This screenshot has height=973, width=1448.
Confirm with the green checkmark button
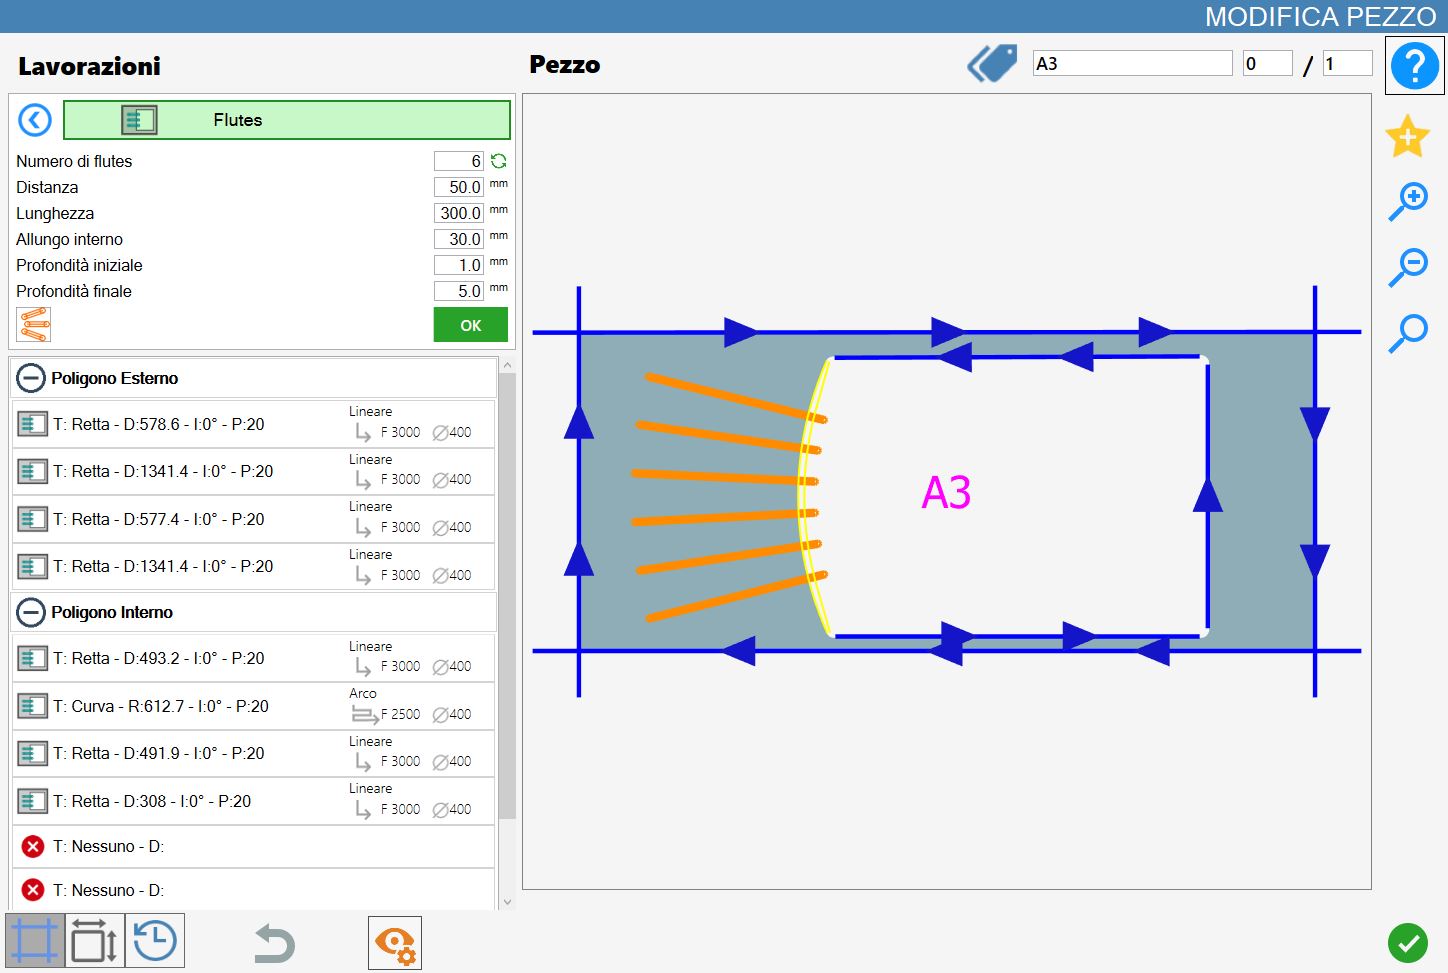click(1408, 943)
